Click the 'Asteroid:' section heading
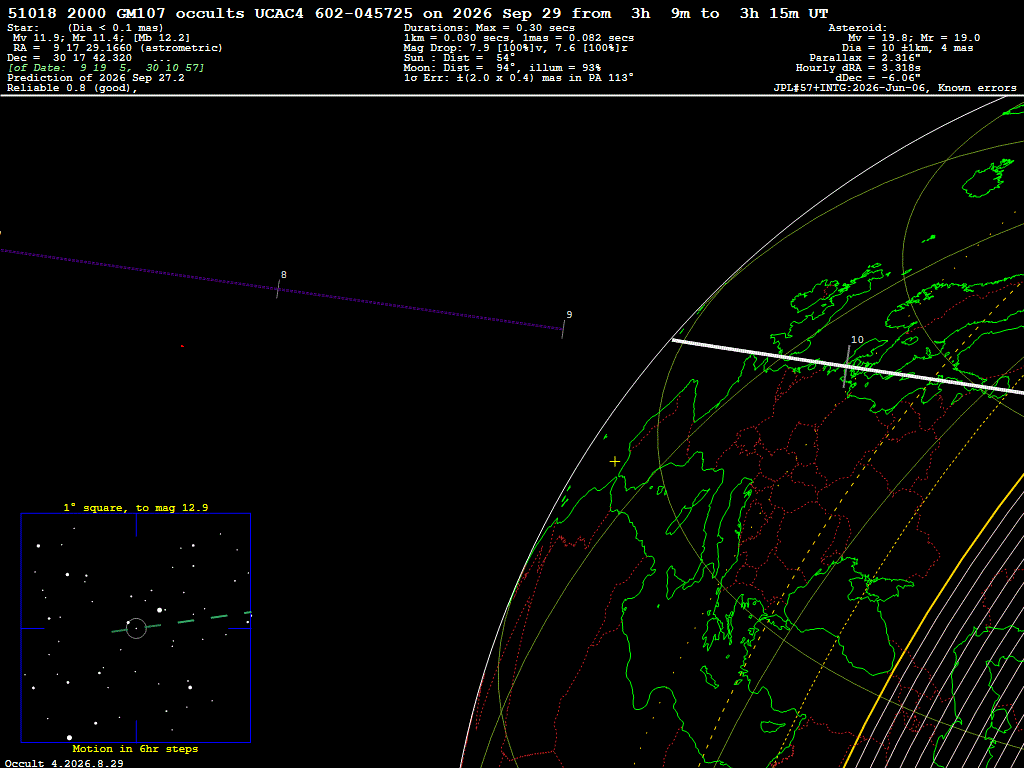Viewport: 1024px width, 768px height. point(857,27)
